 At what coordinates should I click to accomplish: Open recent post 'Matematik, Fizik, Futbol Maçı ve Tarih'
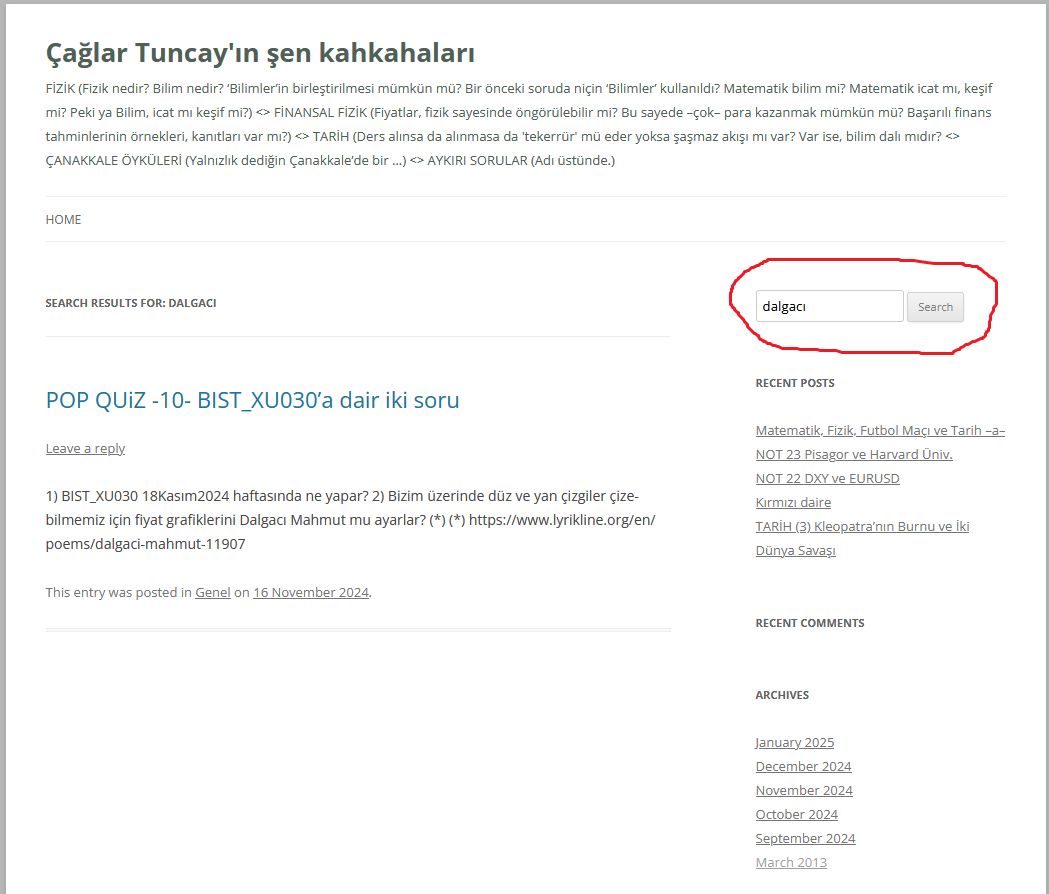(880, 430)
